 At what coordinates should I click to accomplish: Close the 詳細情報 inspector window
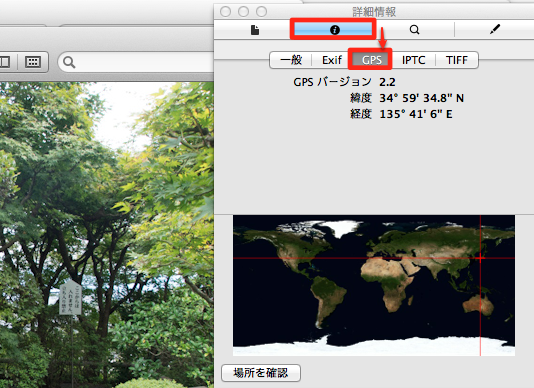coord(225,12)
